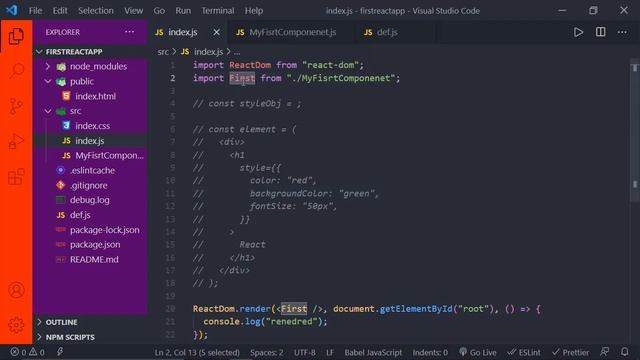Screen dimensions: 640x360
Task: Change Spaces: 2 indentation setting
Action: [267, 352]
